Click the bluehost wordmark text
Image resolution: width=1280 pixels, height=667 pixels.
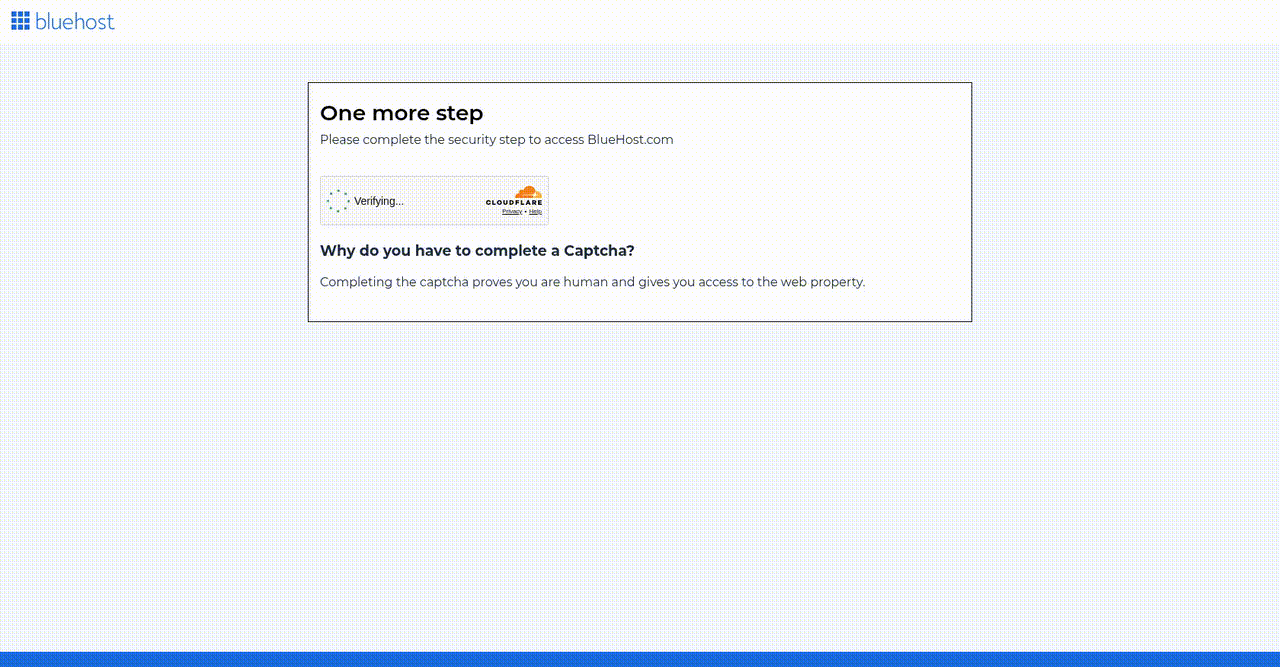pos(75,21)
